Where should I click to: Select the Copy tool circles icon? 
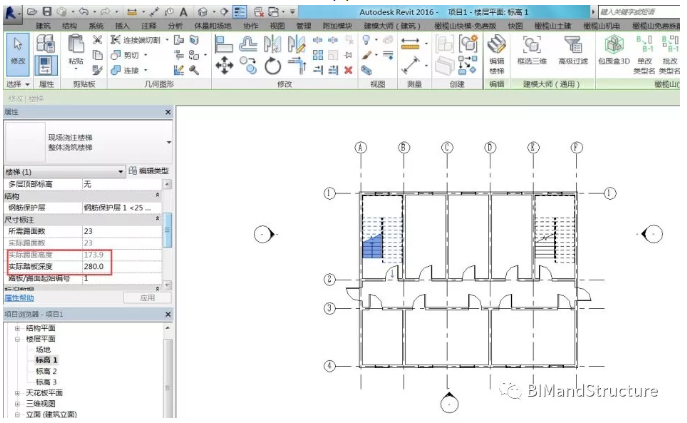pos(248,66)
